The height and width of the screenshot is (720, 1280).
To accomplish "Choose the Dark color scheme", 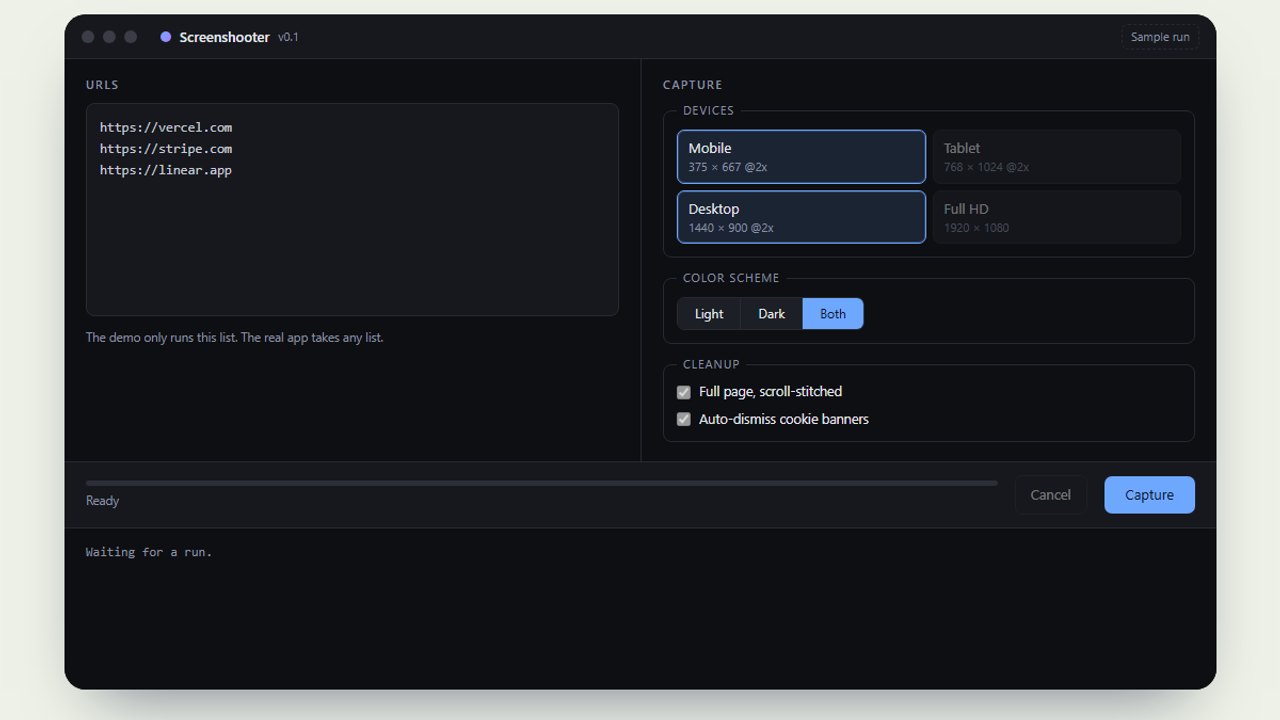I will tap(772, 314).
